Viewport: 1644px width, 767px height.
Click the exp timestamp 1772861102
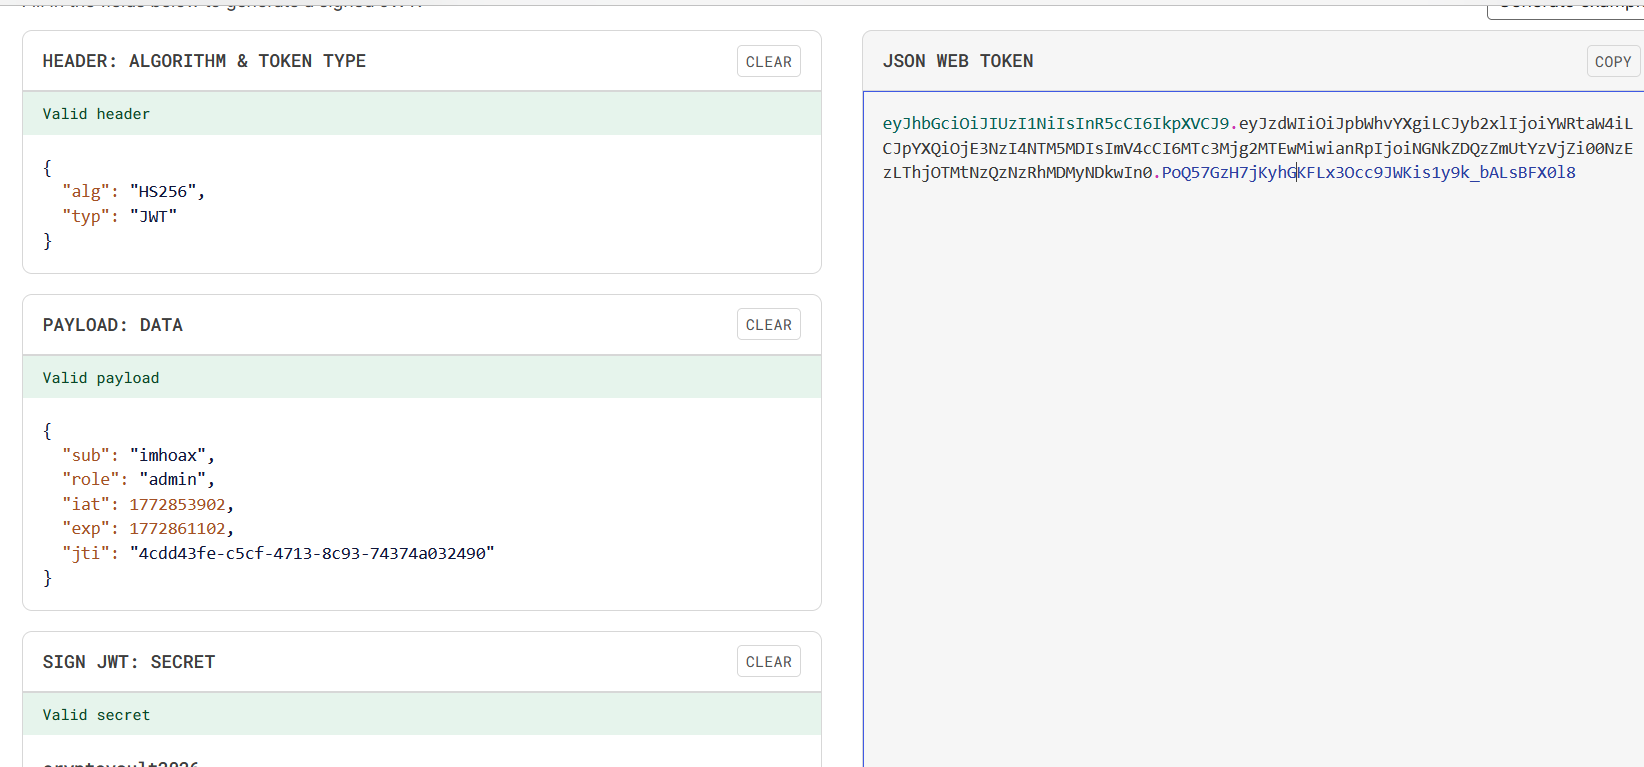click(178, 529)
